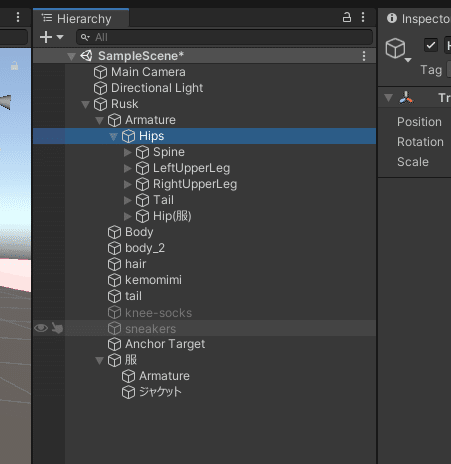451x464 pixels.
Task: Open the SampleScene context menu dots
Action: (364, 56)
